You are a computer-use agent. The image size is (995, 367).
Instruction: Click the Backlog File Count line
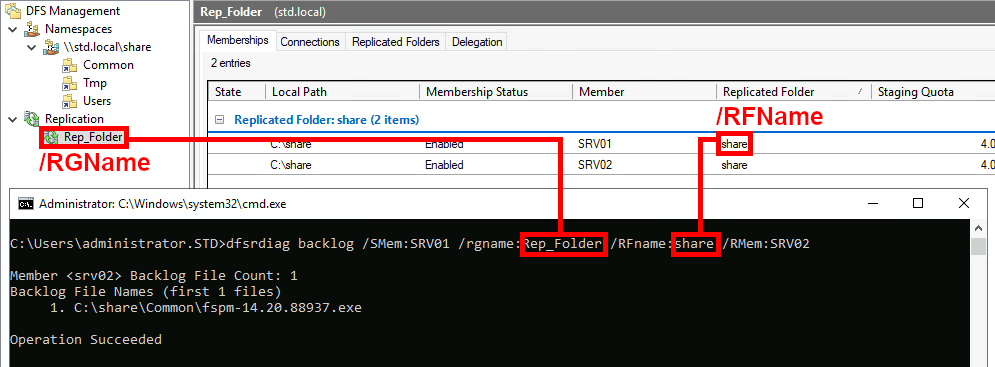point(154,276)
